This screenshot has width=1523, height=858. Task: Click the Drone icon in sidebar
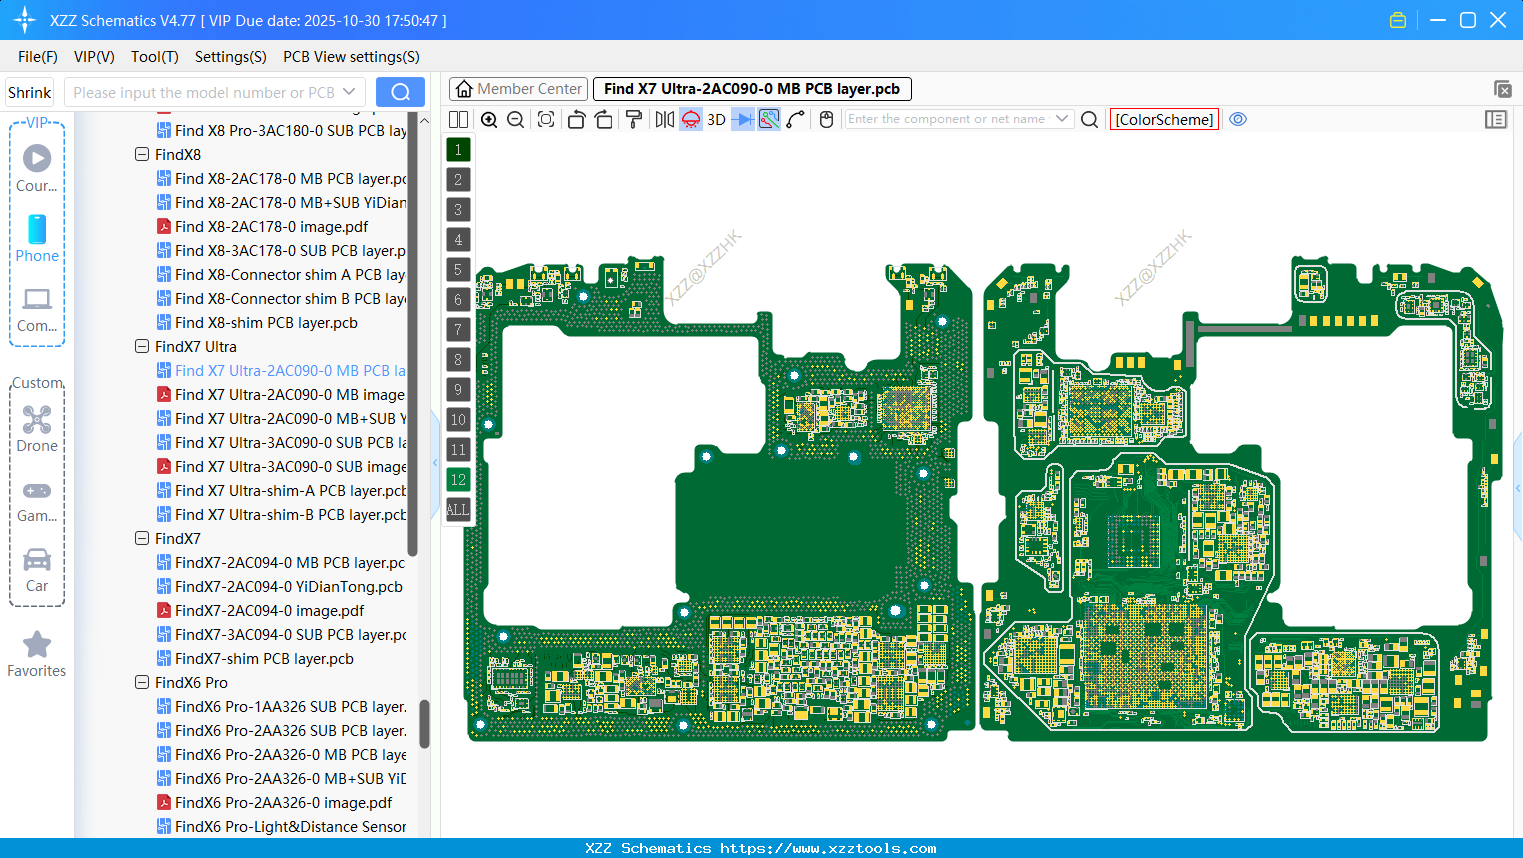36,420
